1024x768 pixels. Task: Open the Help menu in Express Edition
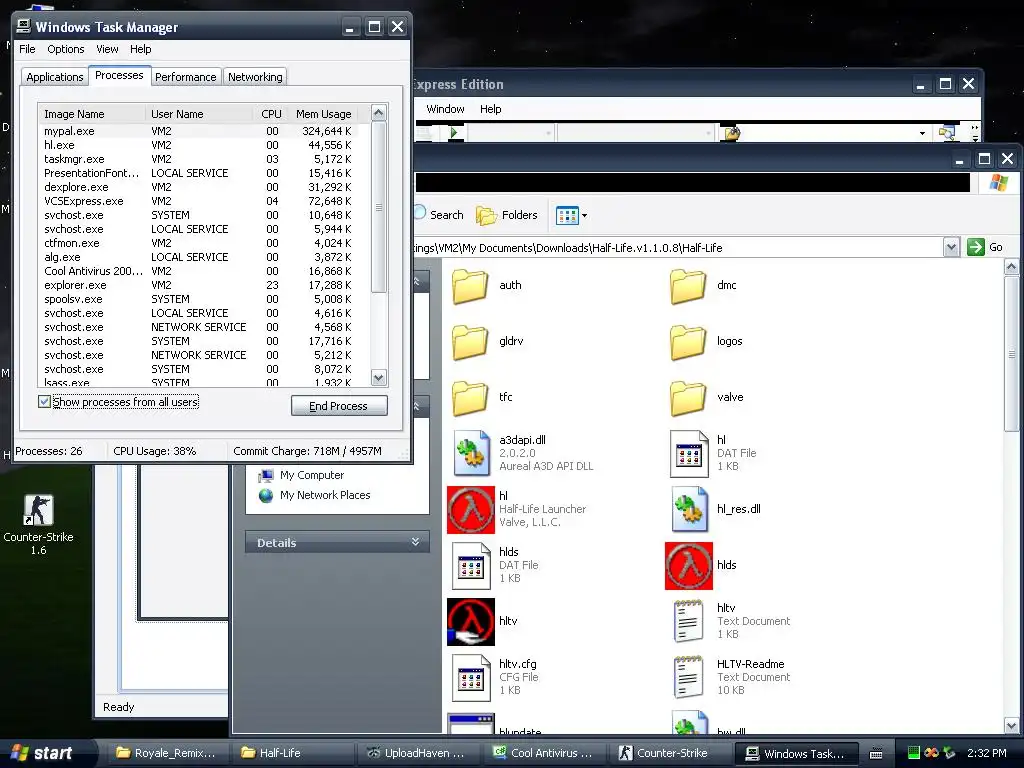pyautogui.click(x=490, y=109)
